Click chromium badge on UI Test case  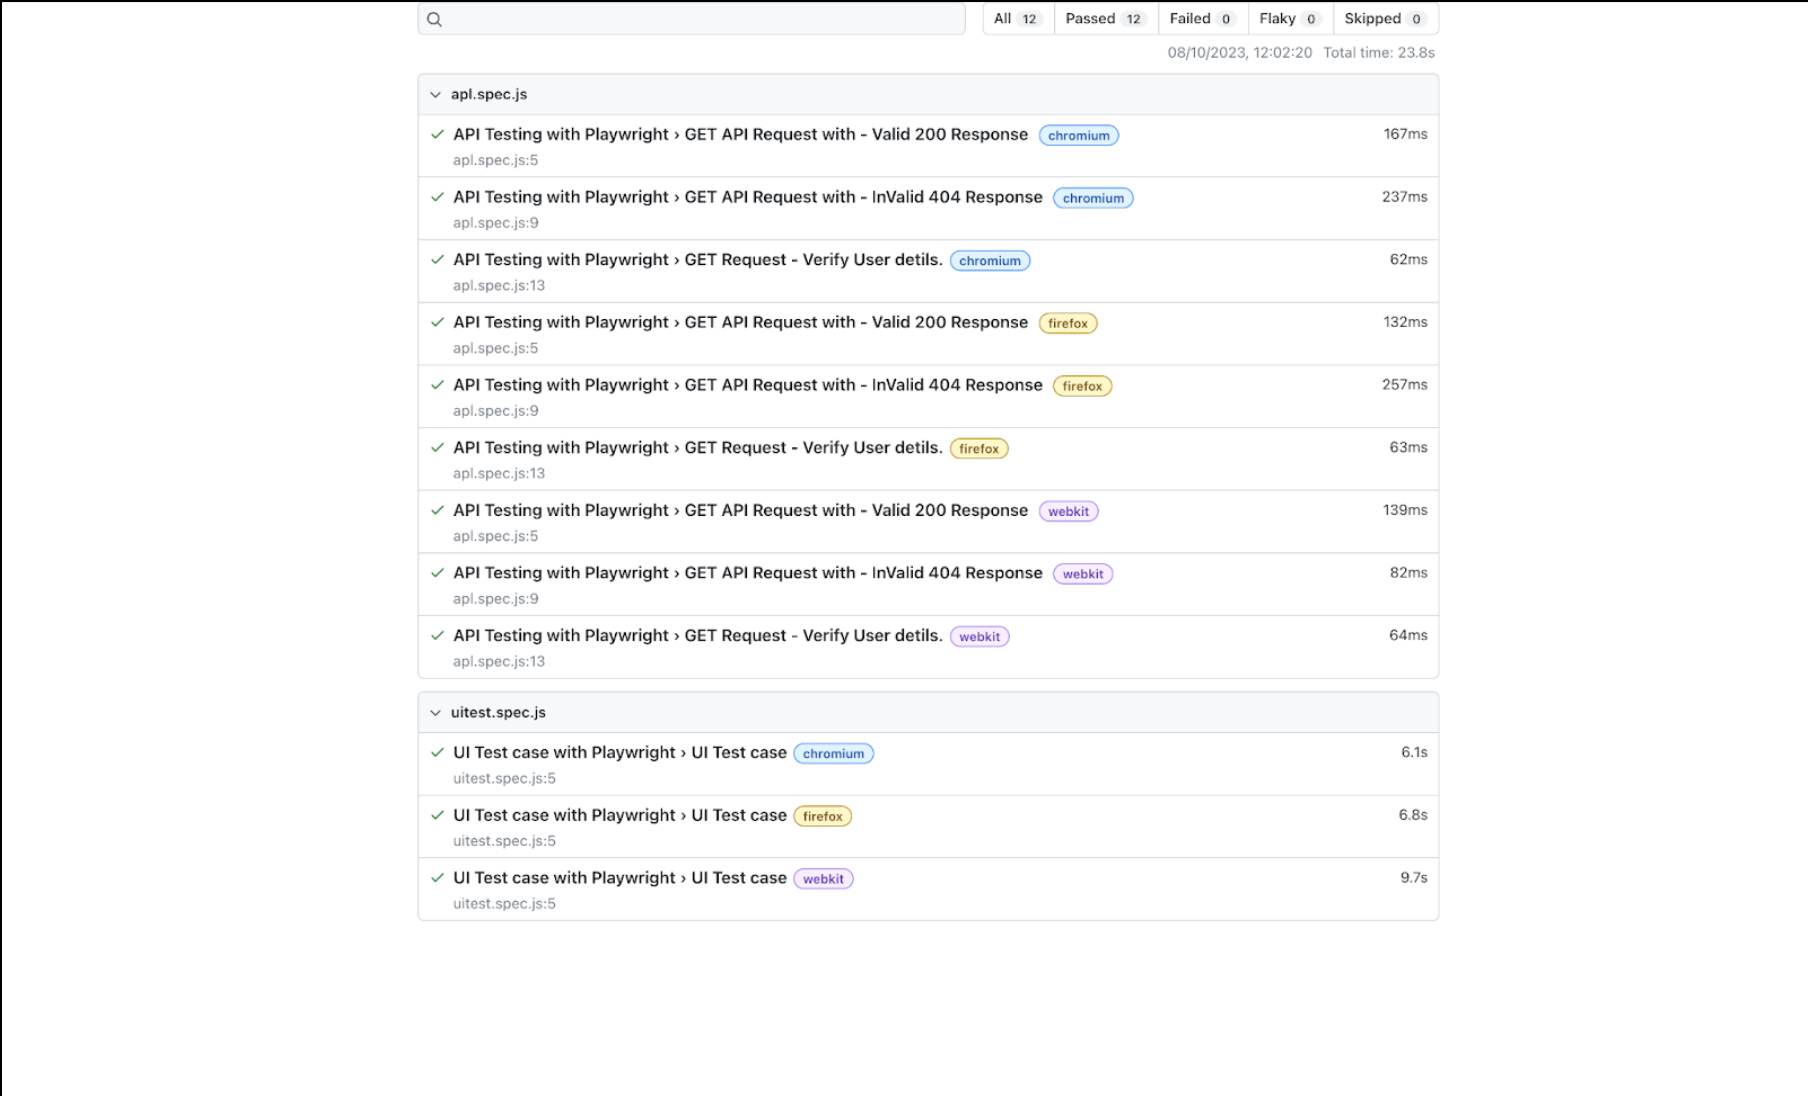[x=833, y=754]
